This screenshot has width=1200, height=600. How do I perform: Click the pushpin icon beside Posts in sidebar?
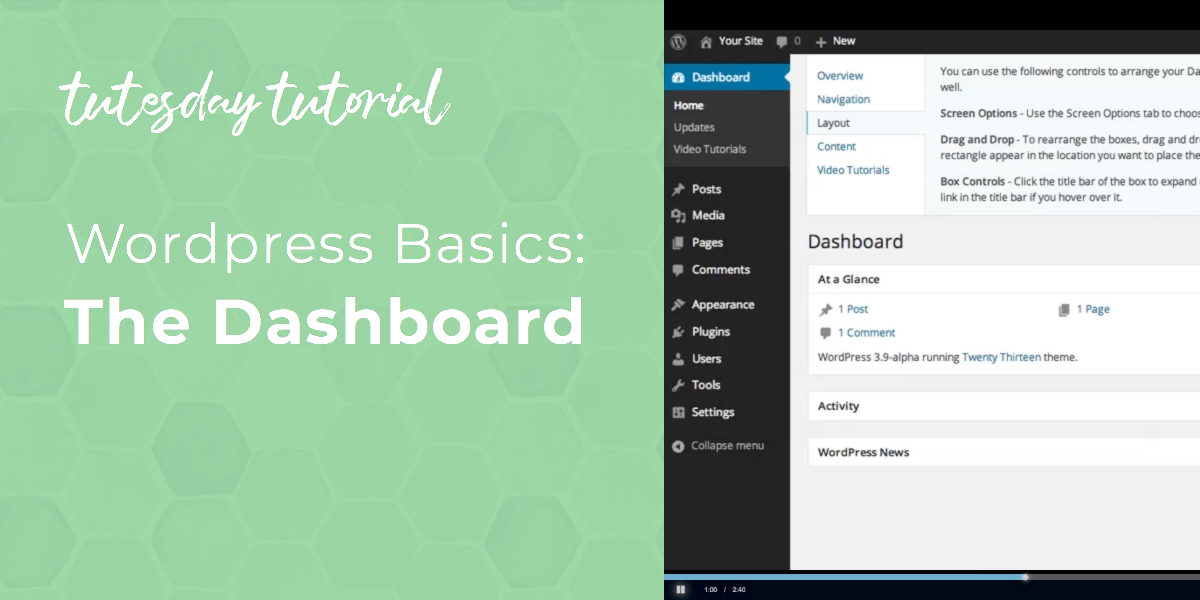679,189
